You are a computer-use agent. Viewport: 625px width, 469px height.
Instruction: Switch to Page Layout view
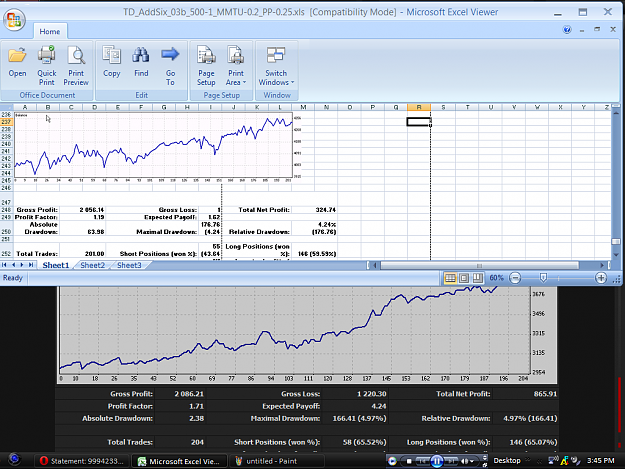point(464,278)
